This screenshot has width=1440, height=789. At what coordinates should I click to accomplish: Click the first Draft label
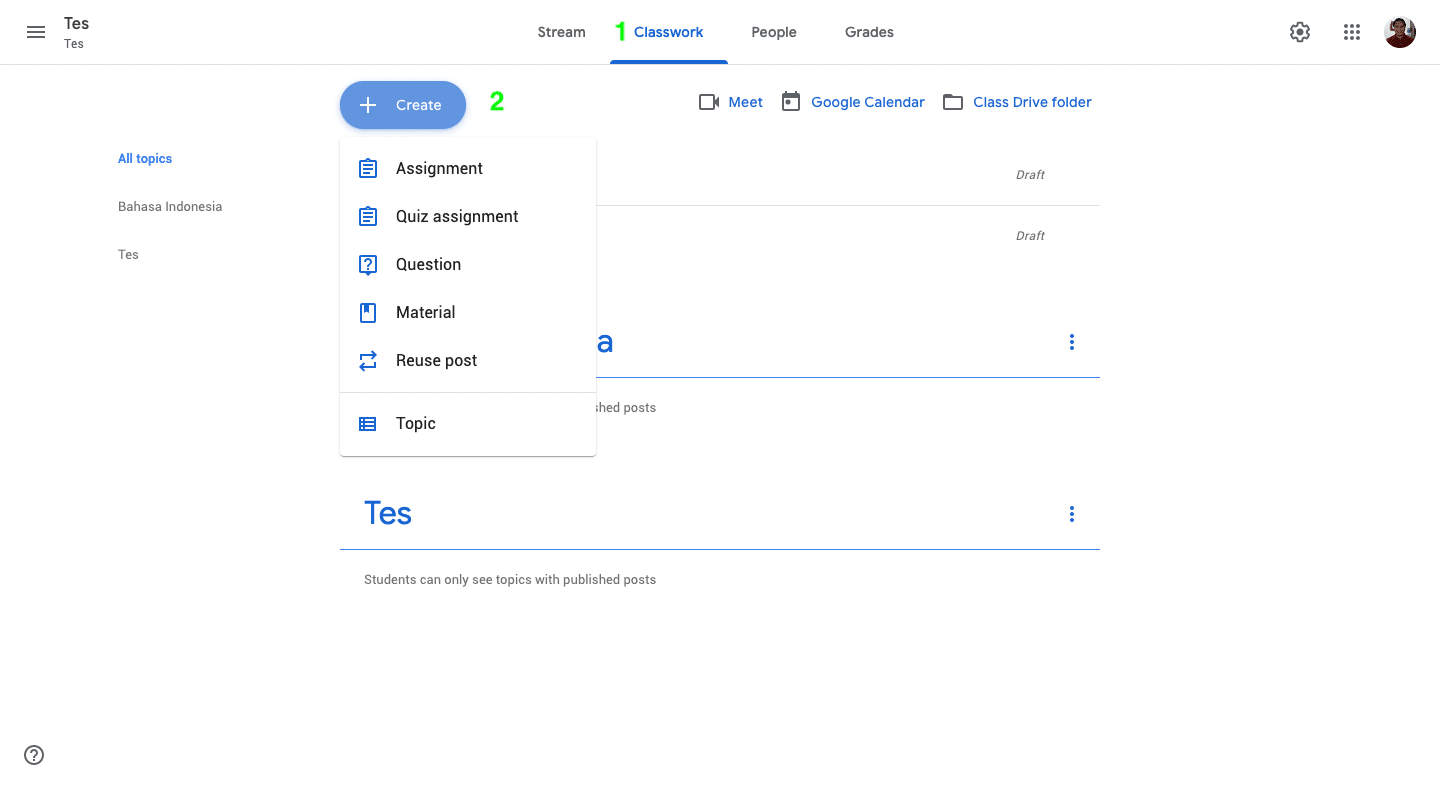1030,175
